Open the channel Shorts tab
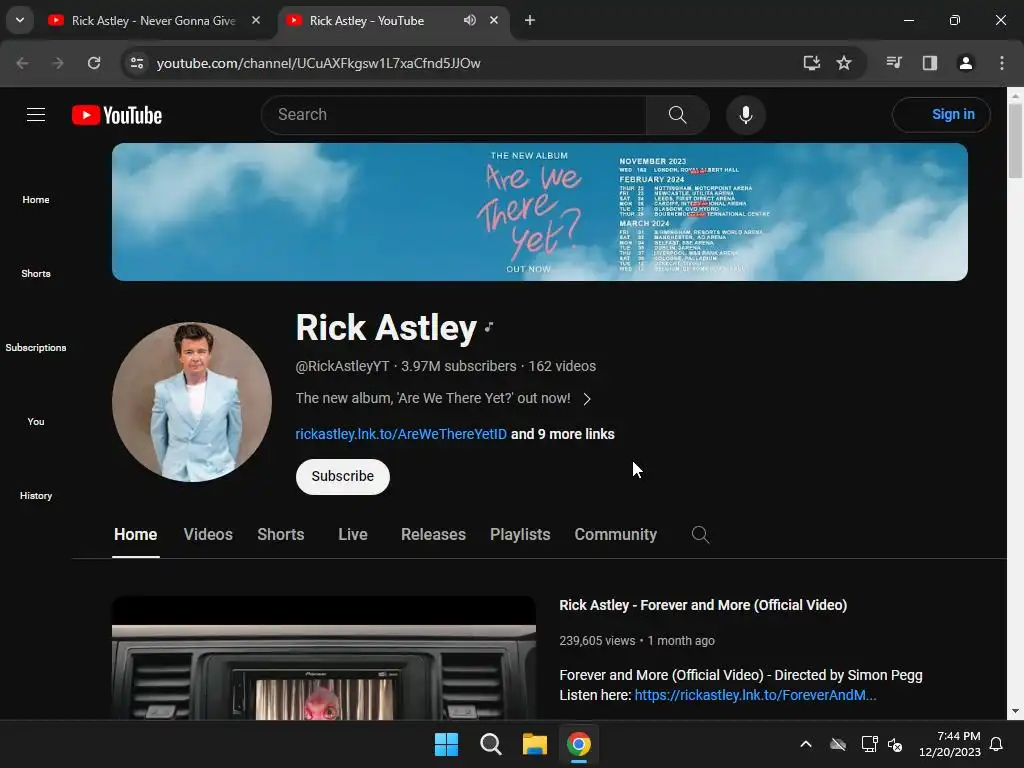This screenshot has height=768, width=1024. coord(281,534)
